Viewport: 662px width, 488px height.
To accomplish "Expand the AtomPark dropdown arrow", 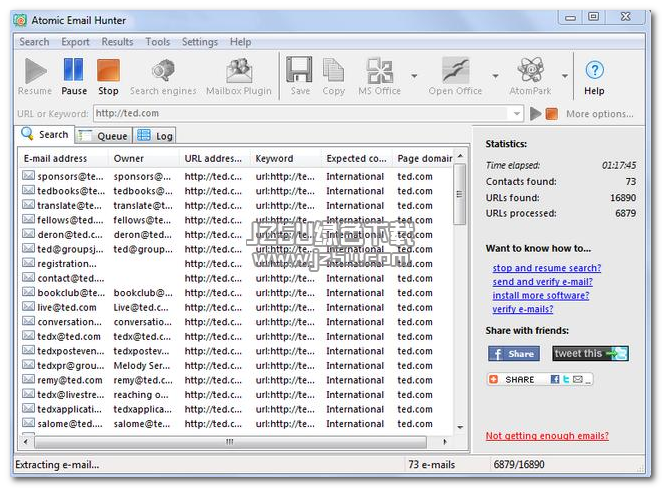I will point(565,76).
